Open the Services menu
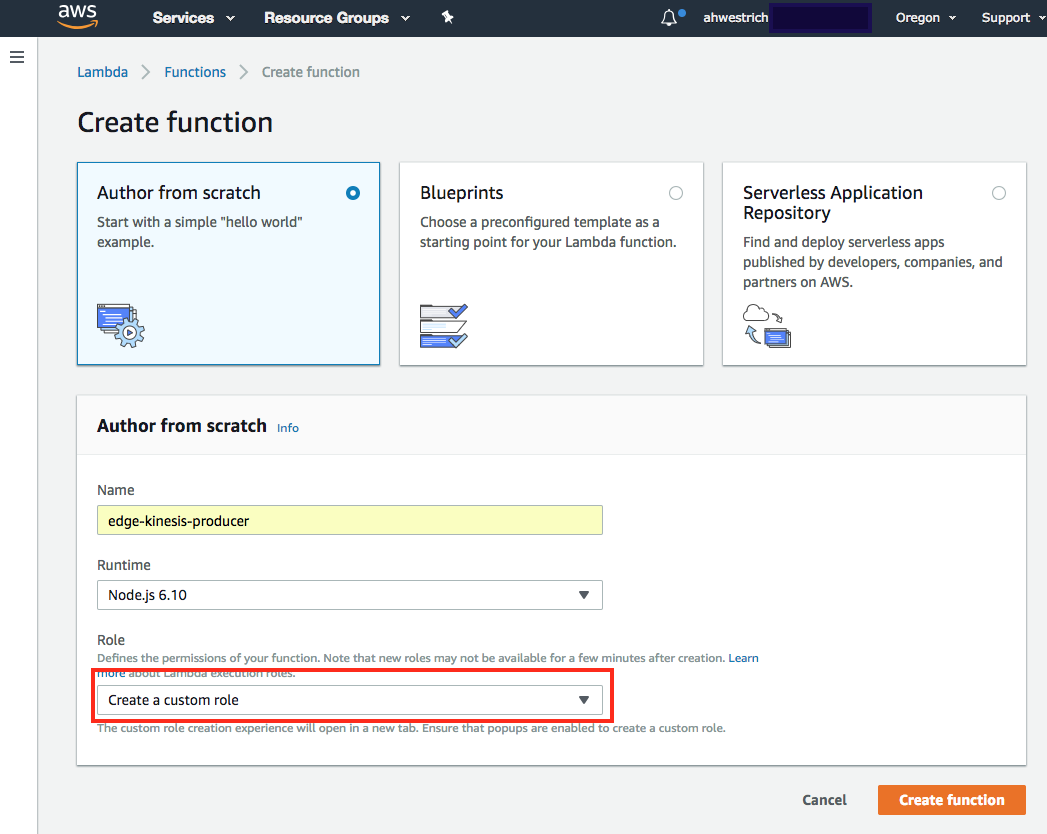 (194, 18)
